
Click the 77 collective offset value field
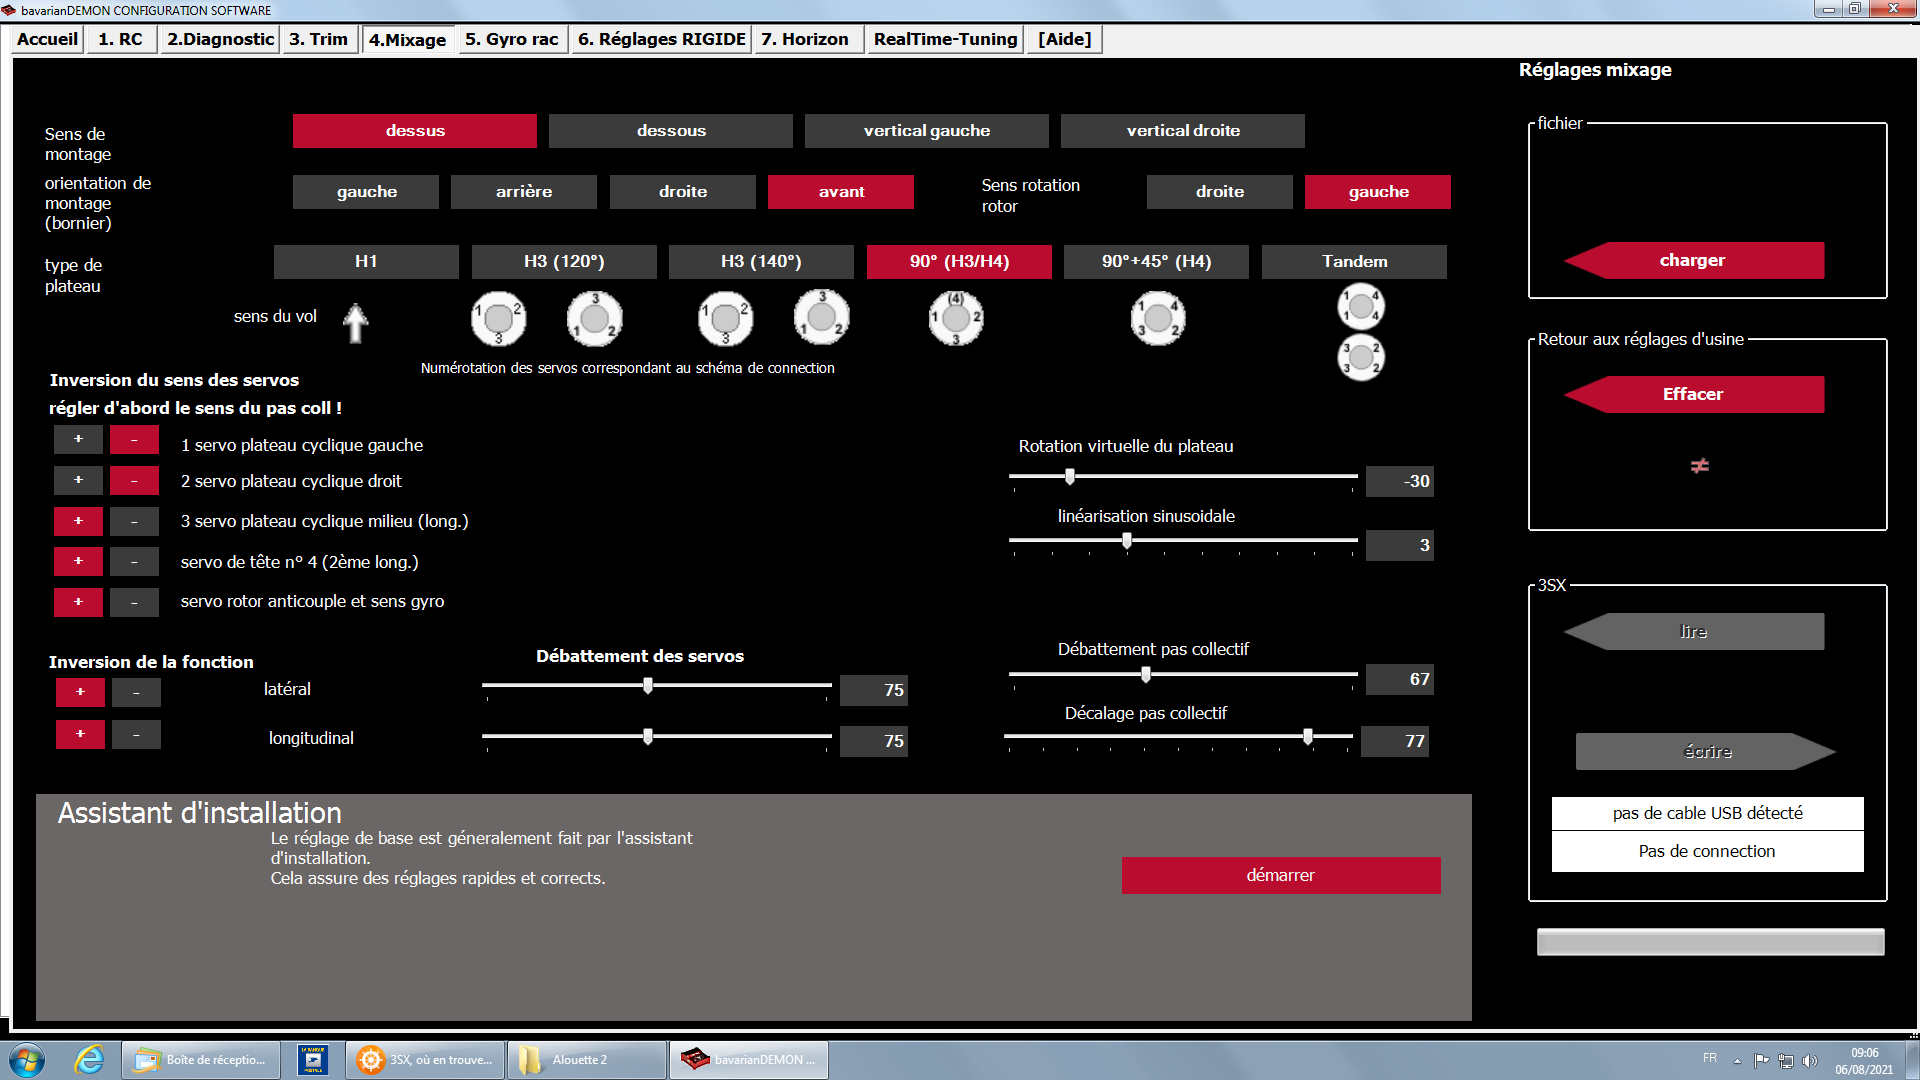click(x=1395, y=741)
